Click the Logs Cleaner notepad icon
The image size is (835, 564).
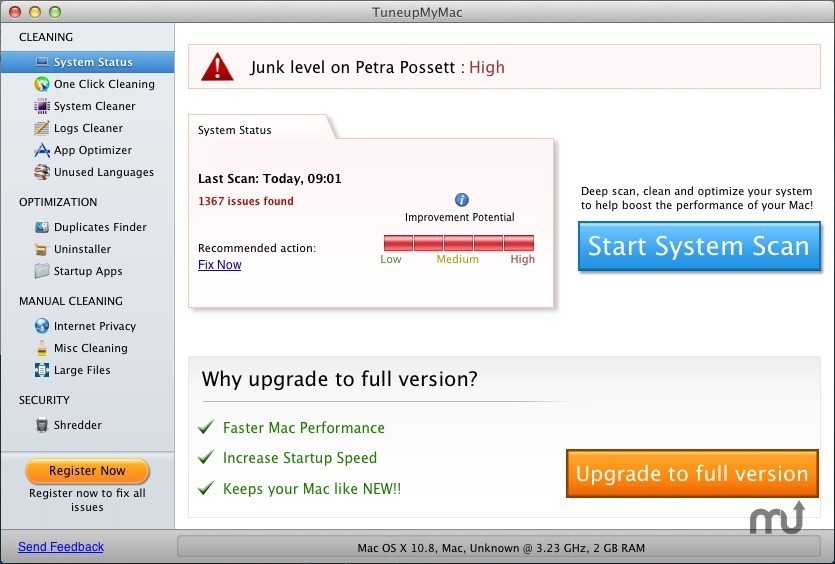[42, 128]
